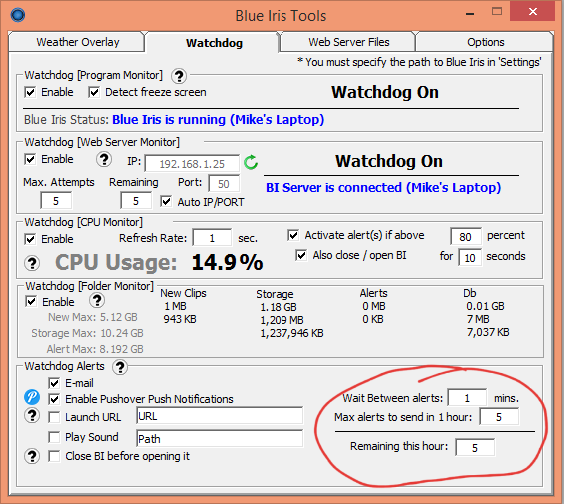The width and height of the screenshot is (564, 504).
Task: Toggle Detect freeze screen checkbox
Action: click(94, 92)
